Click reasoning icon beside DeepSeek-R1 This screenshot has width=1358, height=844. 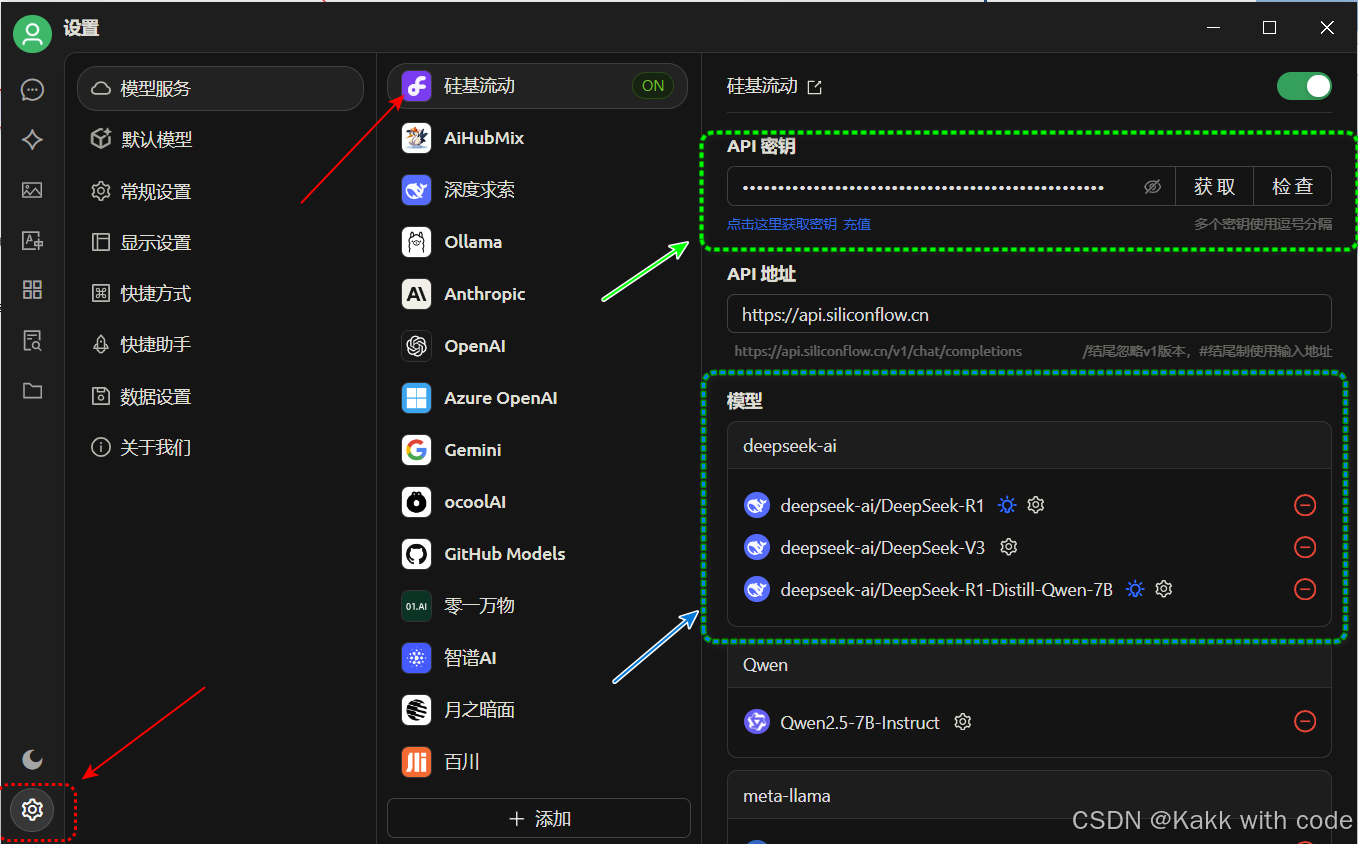1007,505
